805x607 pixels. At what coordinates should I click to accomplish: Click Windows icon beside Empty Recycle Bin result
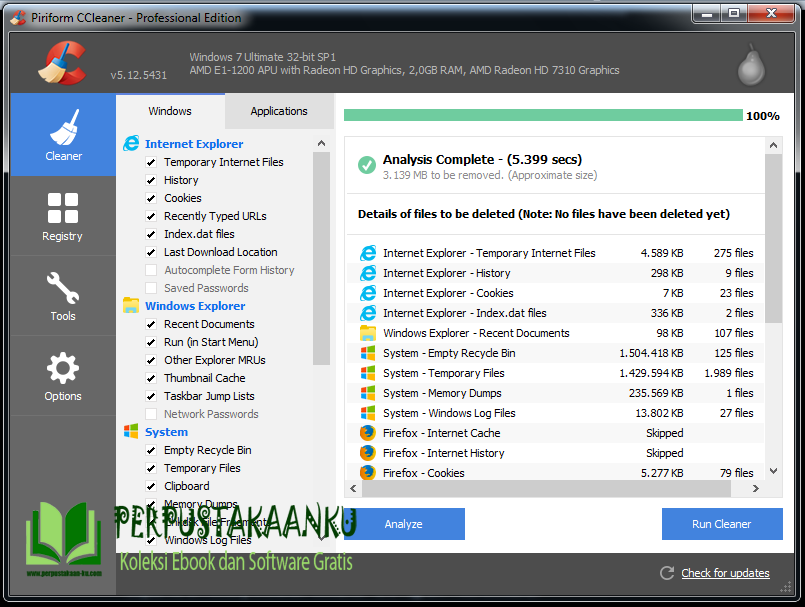coord(368,353)
